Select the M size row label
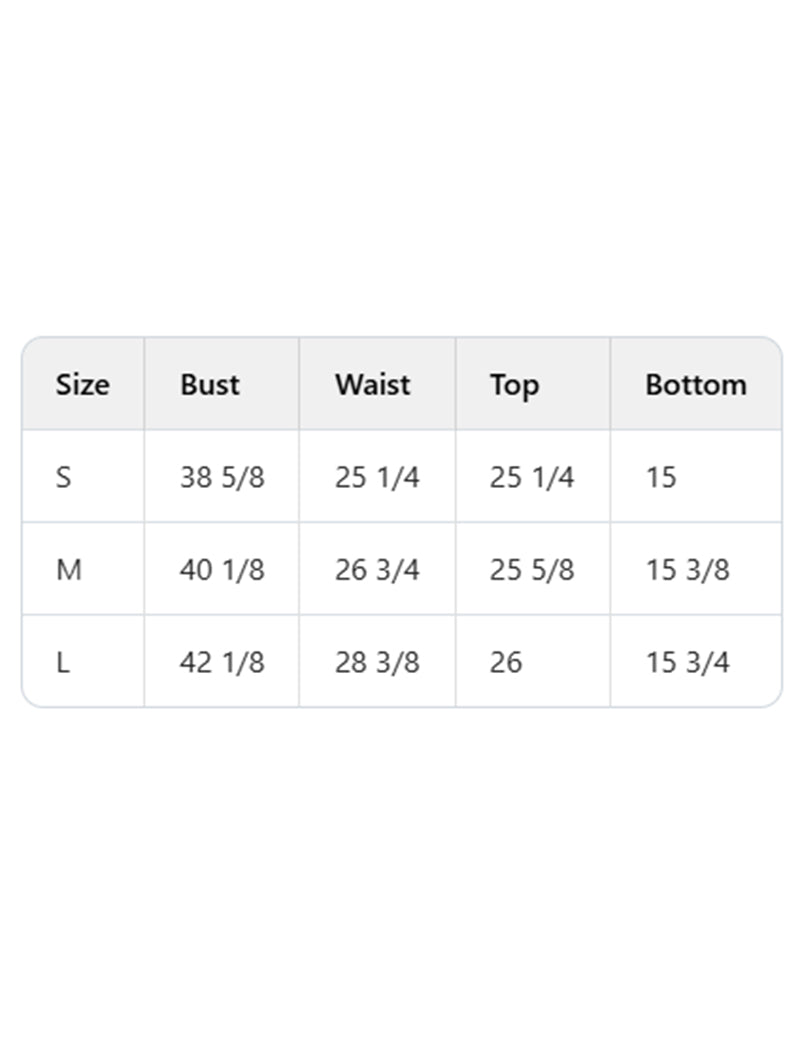The image size is (800, 1050). pos(68,570)
